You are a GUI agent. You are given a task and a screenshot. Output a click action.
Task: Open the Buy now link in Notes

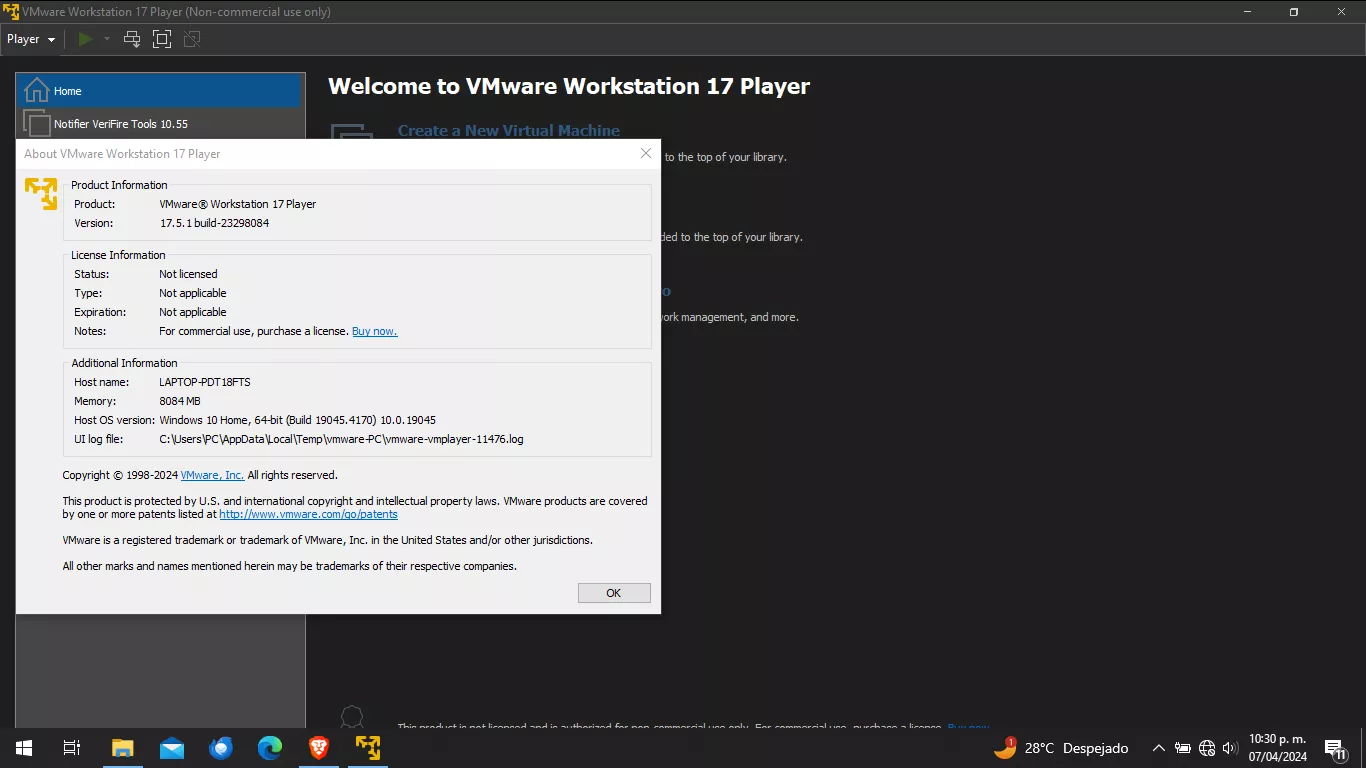tap(374, 331)
